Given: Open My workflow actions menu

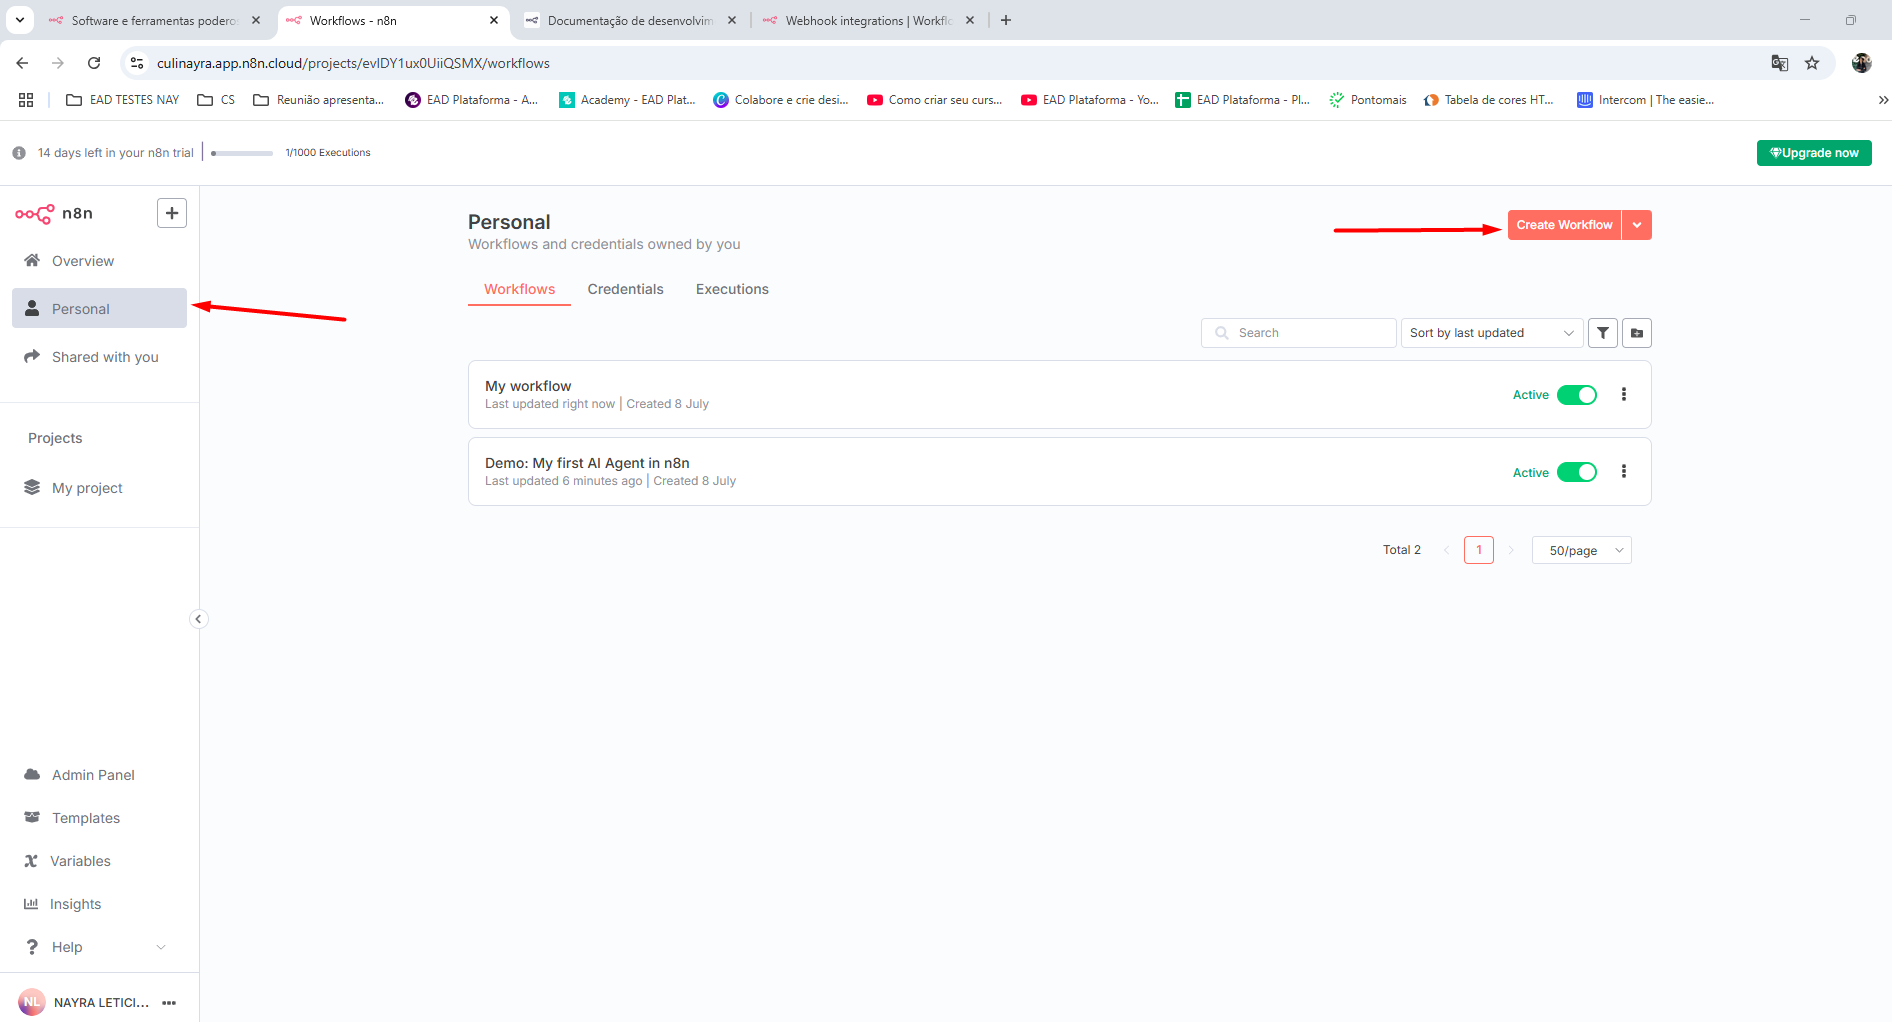Looking at the screenshot, I should click(1624, 395).
